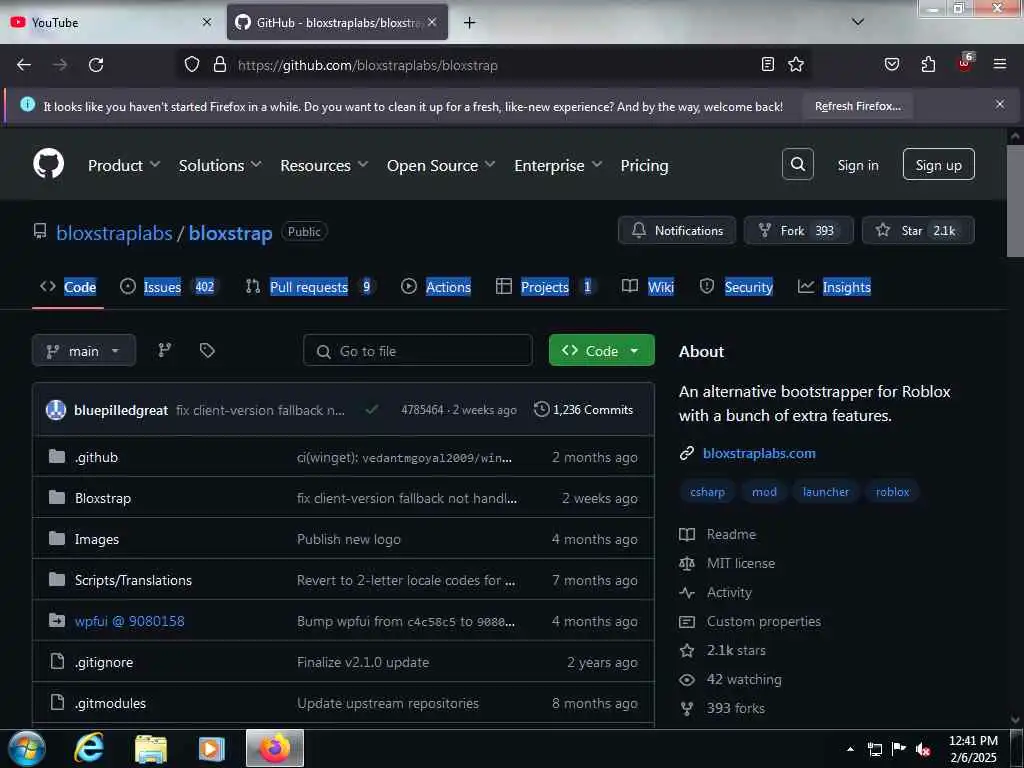Click the csharp topic tag
1024x768 pixels.
[x=707, y=492]
